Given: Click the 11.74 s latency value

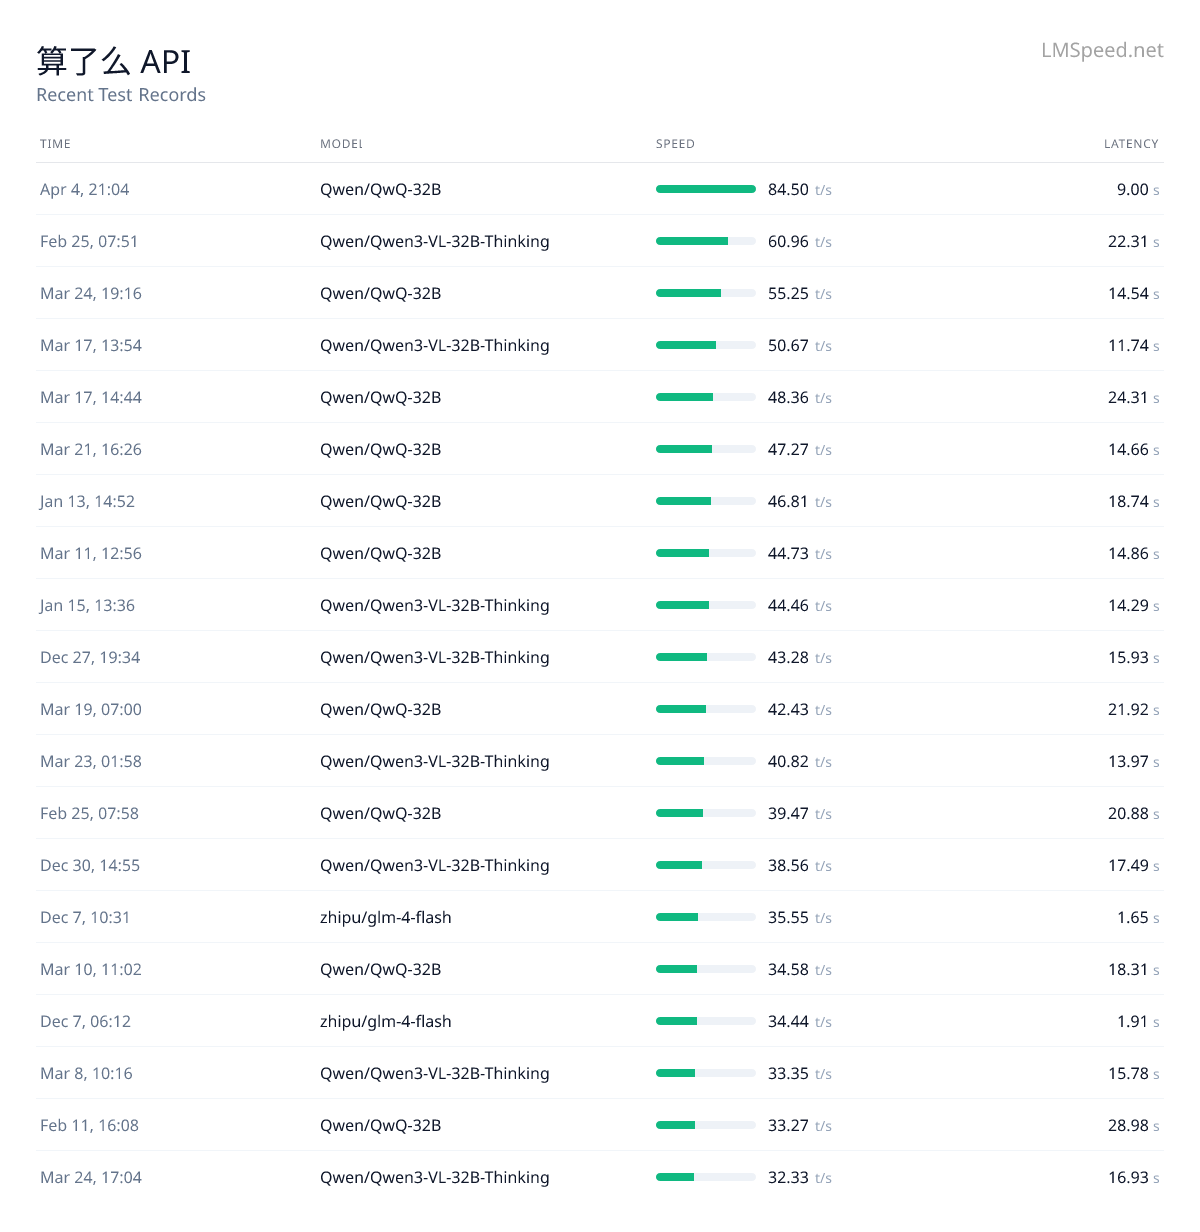Looking at the screenshot, I should coord(1134,345).
